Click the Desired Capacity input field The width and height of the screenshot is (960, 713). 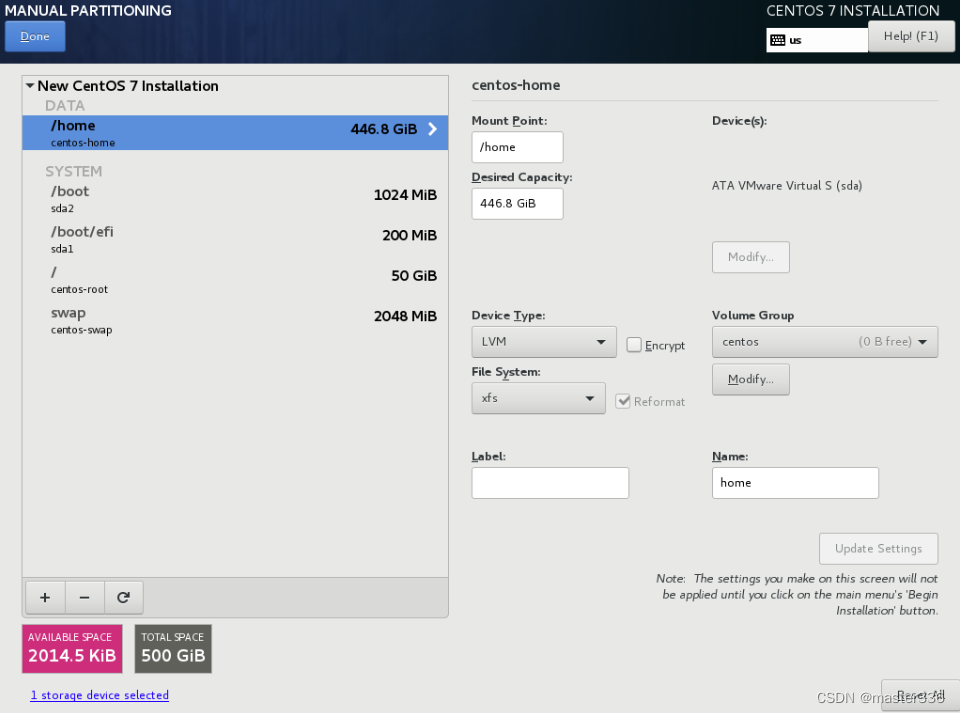point(517,204)
